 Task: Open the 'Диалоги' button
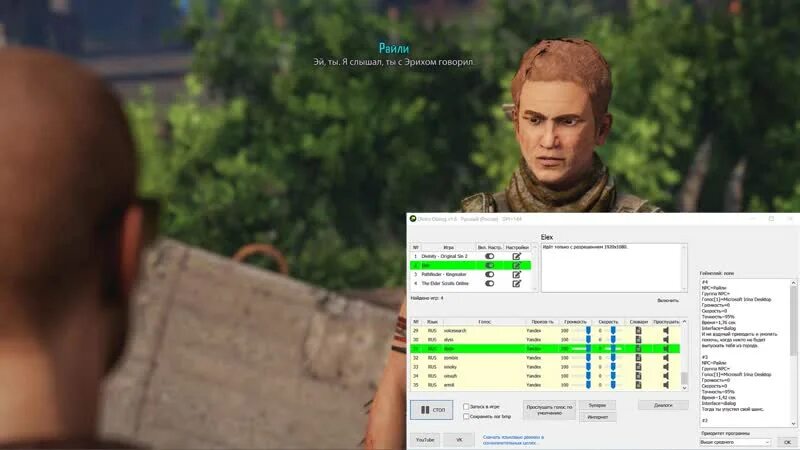(663, 405)
